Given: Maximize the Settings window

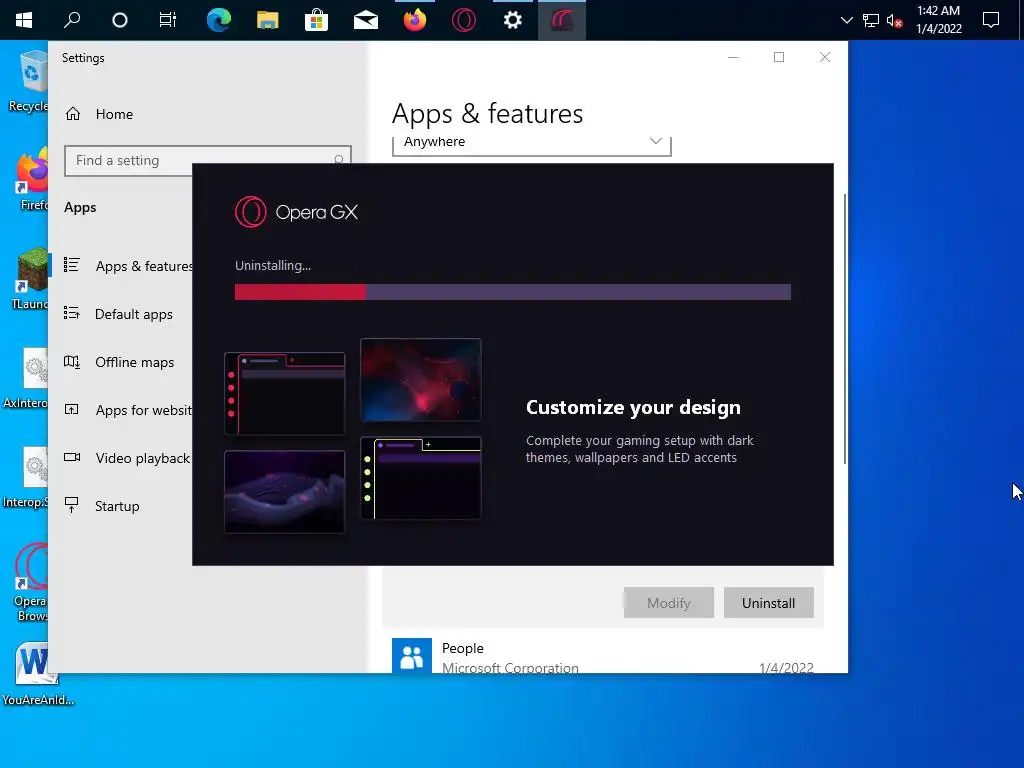Looking at the screenshot, I should [x=779, y=57].
